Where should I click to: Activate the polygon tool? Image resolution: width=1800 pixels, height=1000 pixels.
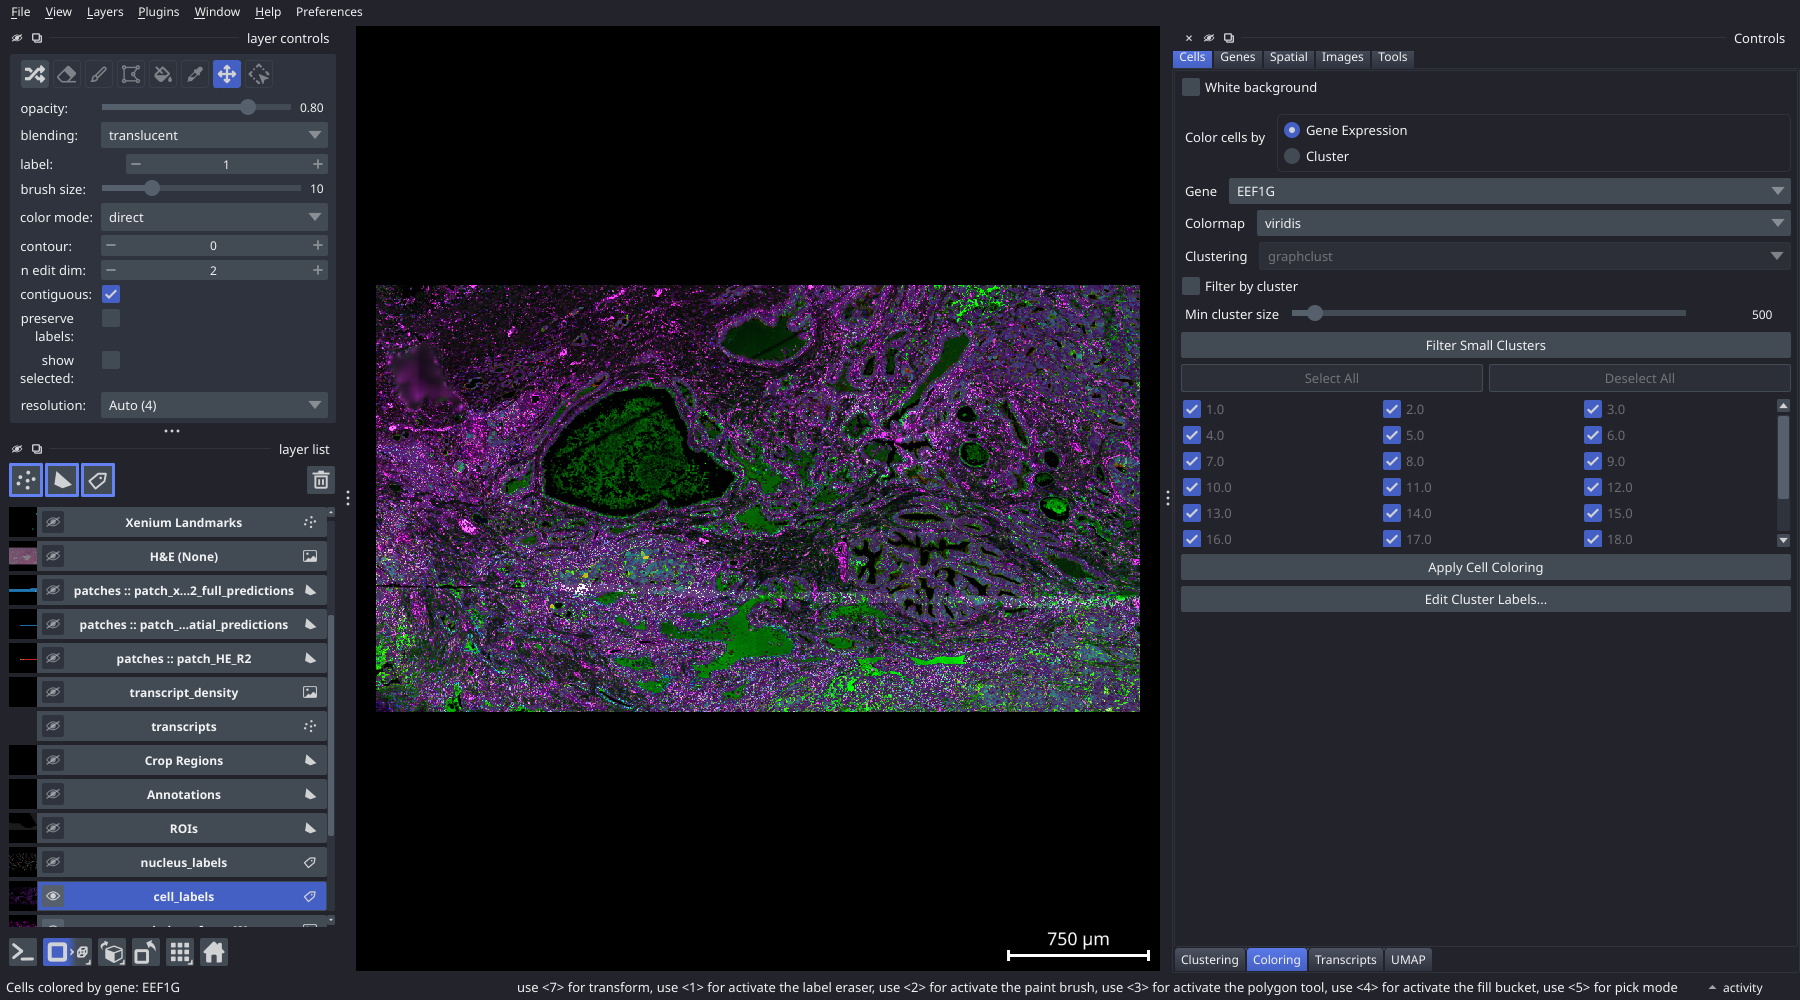[131, 74]
